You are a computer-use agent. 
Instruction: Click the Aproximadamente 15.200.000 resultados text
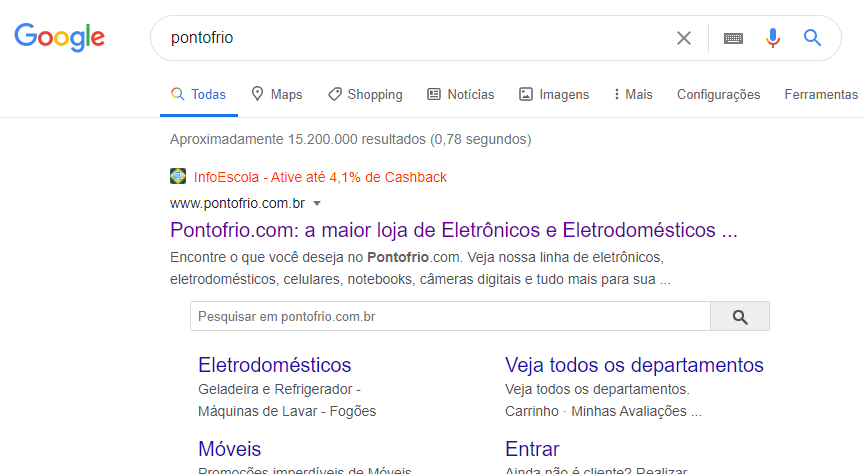tap(350, 139)
